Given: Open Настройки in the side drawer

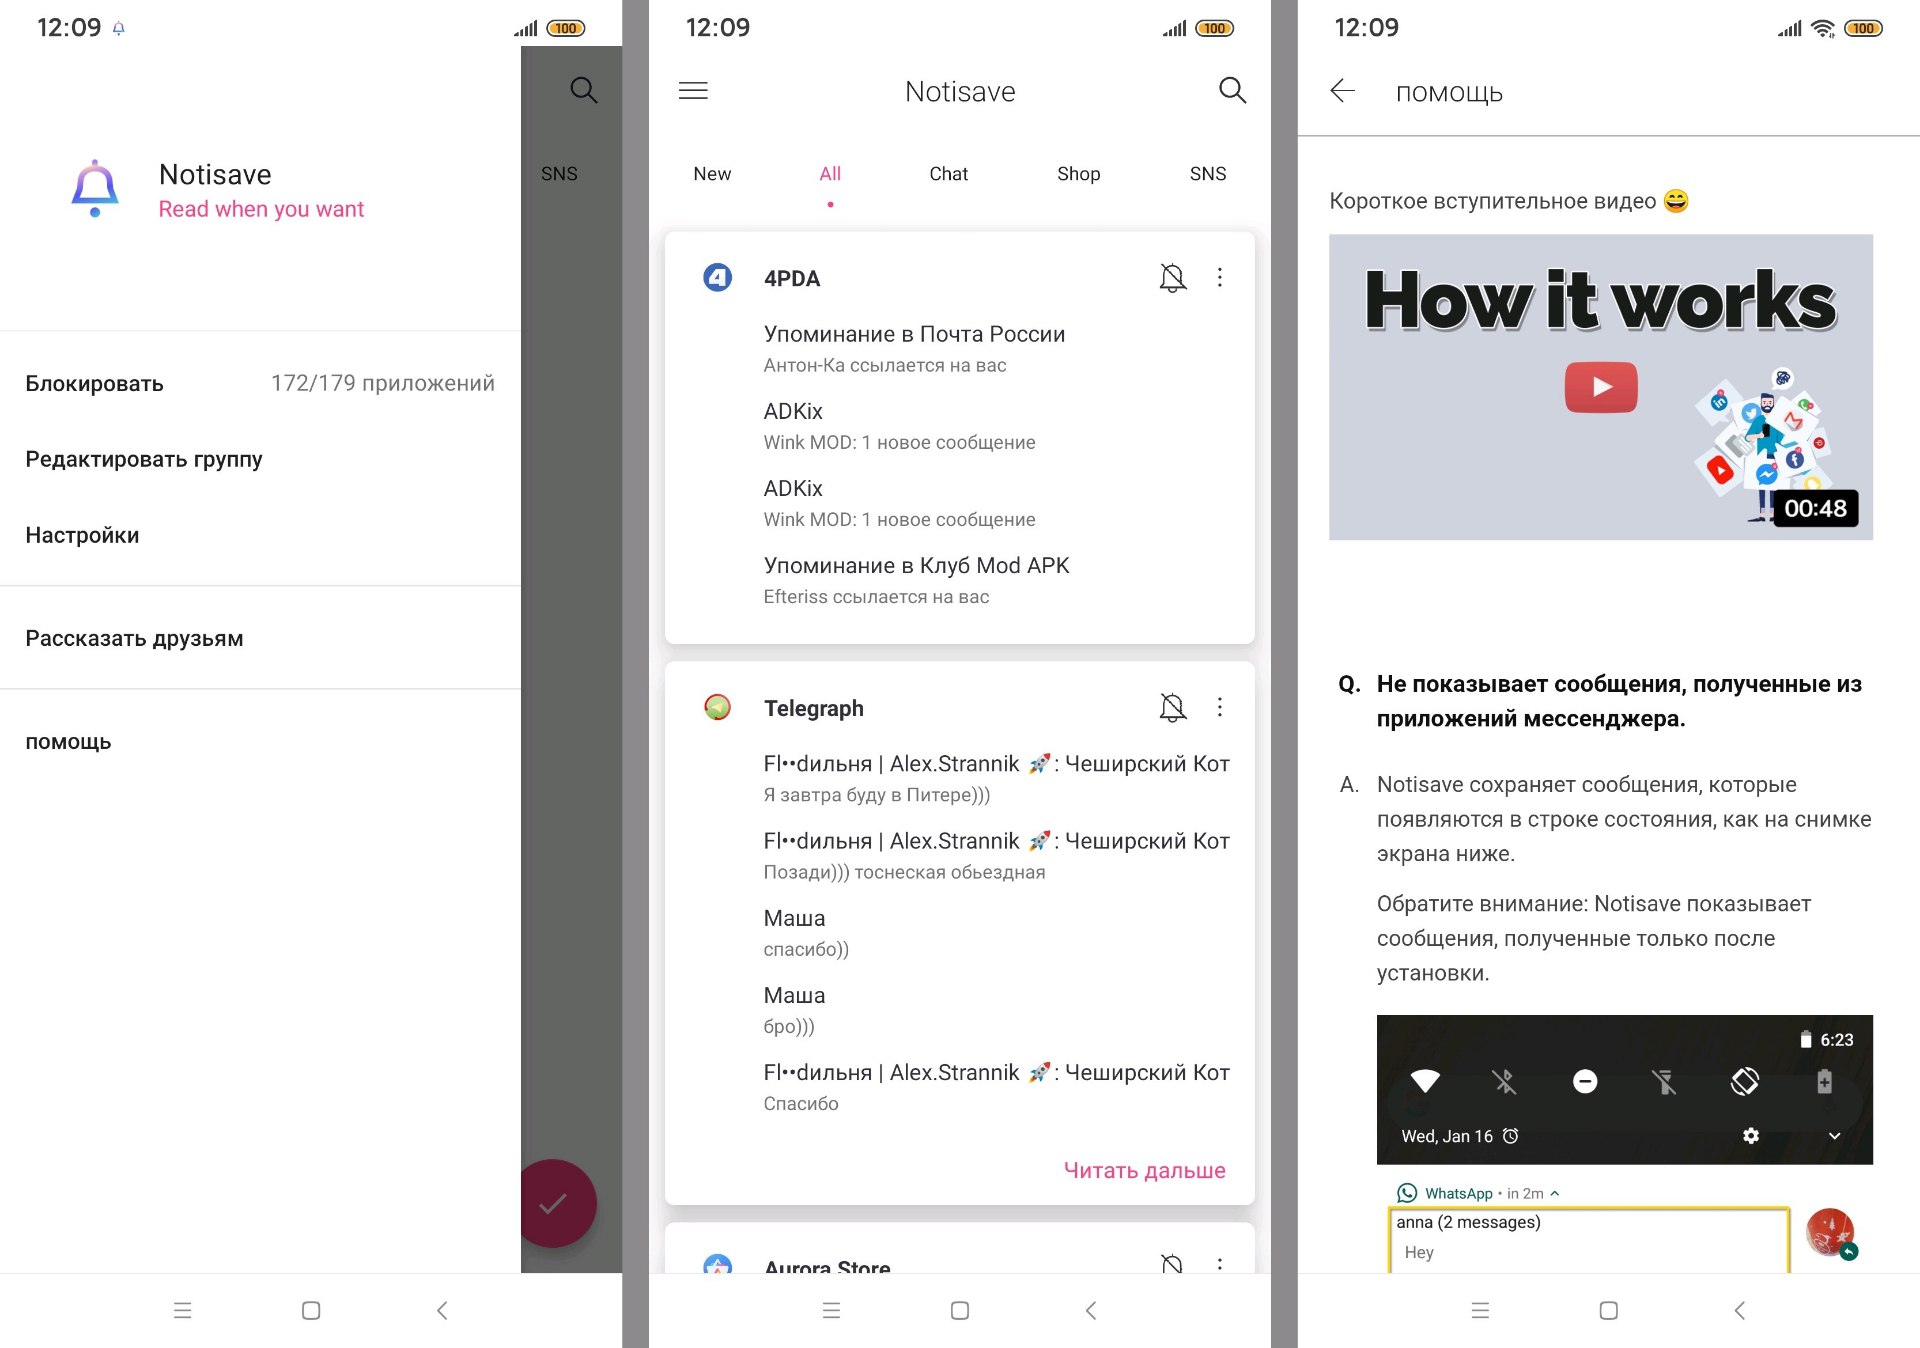Looking at the screenshot, I should pos(82,535).
